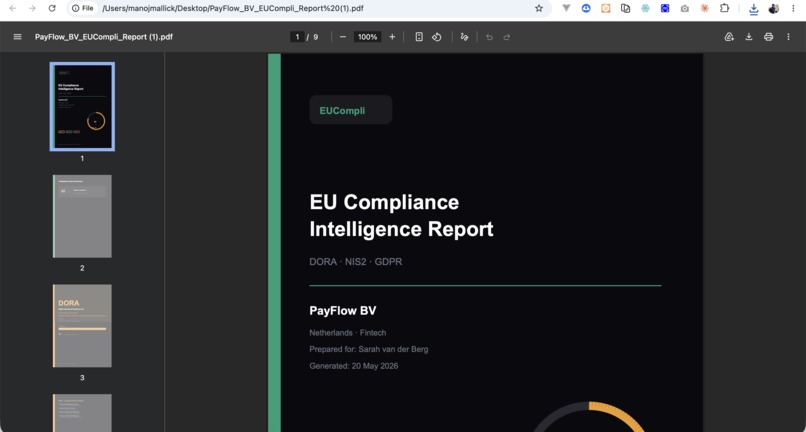The image size is (806, 432).
Task: View site info via File chip
Action: [x=83, y=8]
